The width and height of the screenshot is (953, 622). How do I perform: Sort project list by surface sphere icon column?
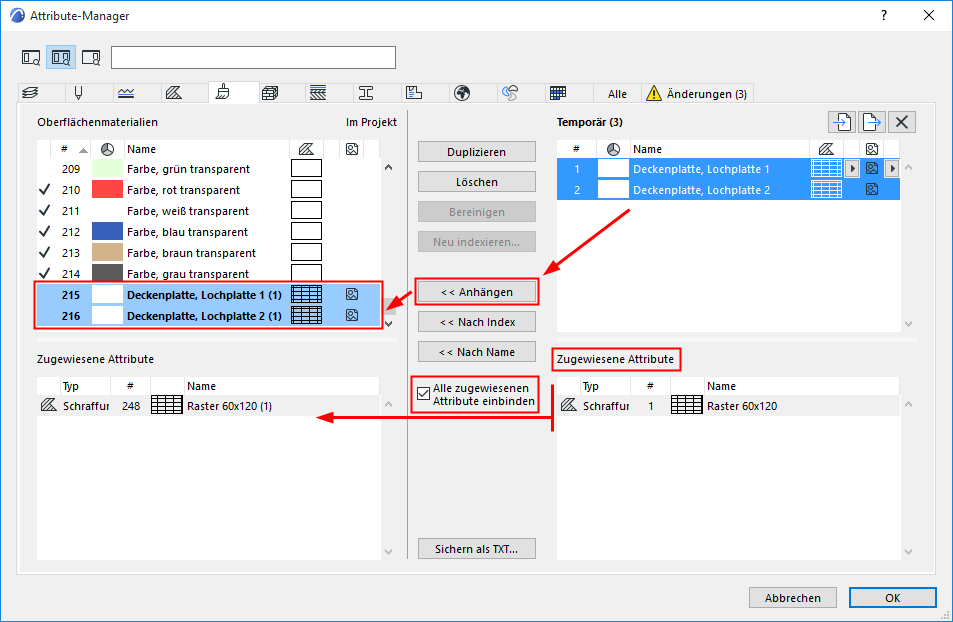108,149
